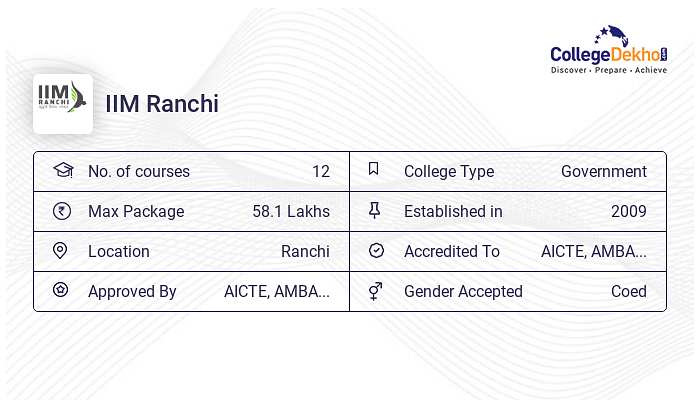
Task: Click the bookmark College Type icon
Action: coord(373,168)
